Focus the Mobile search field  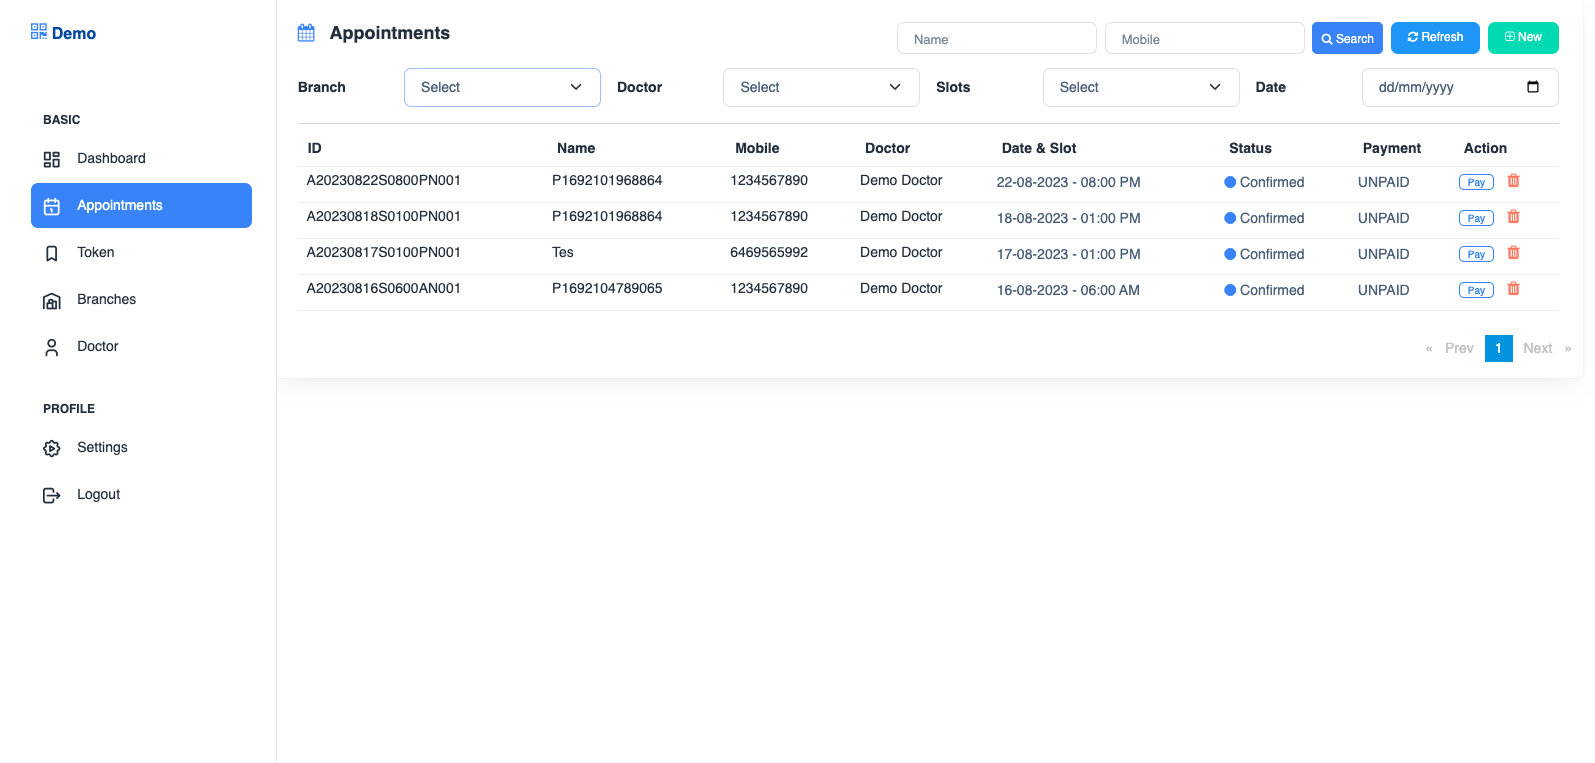click(x=1204, y=38)
